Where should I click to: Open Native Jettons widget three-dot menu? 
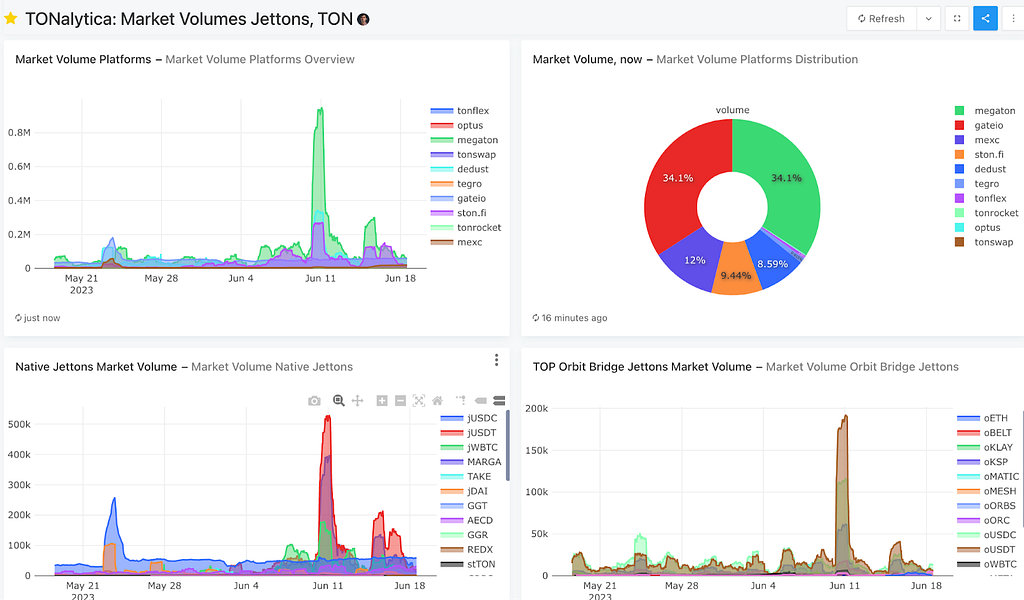coord(496,360)
